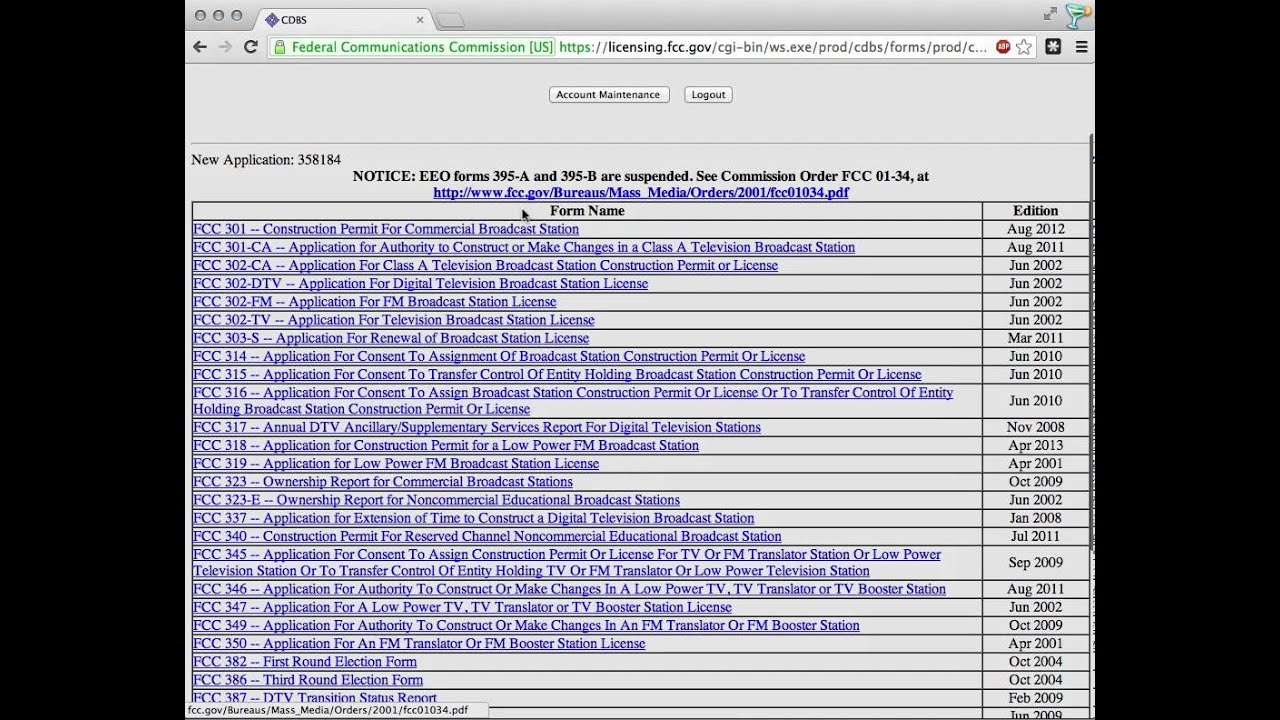Open FCC 319 Low Power FM License link
This screenshot has height=720, width=1280.
[396, 464]
